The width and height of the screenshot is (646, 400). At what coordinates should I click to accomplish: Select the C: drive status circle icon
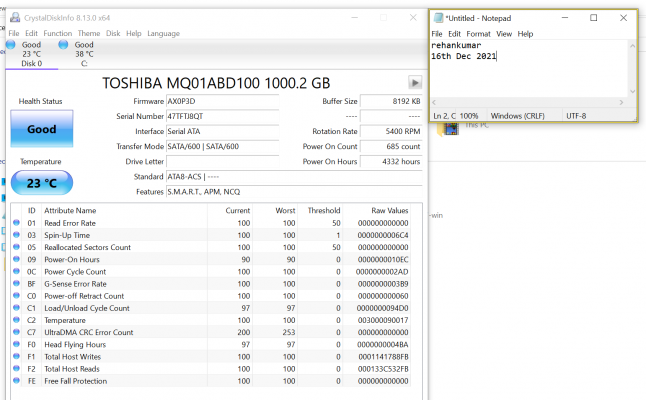coord(63,45)
